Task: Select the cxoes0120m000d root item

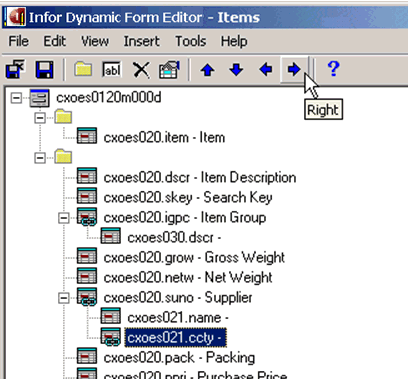Action: [109, 98]
